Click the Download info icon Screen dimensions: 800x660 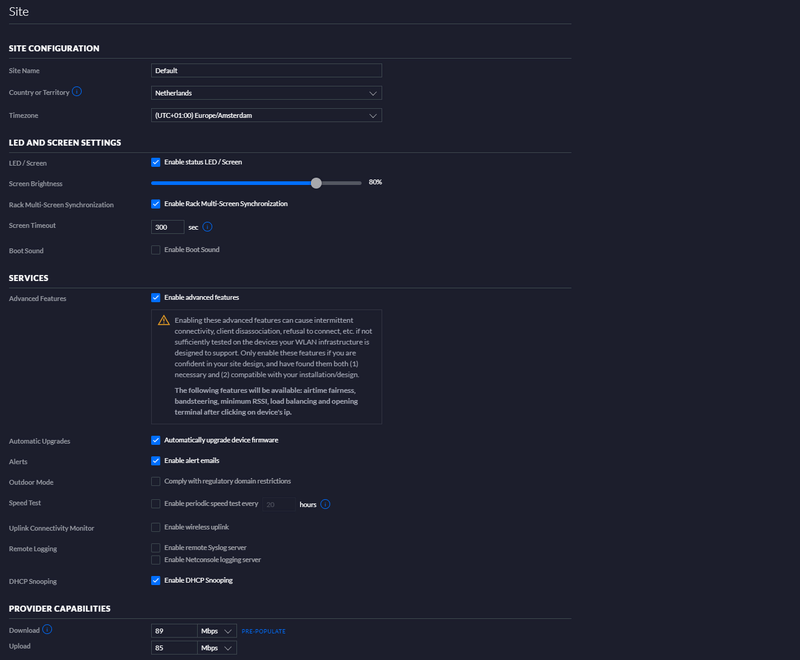point(47,630)
